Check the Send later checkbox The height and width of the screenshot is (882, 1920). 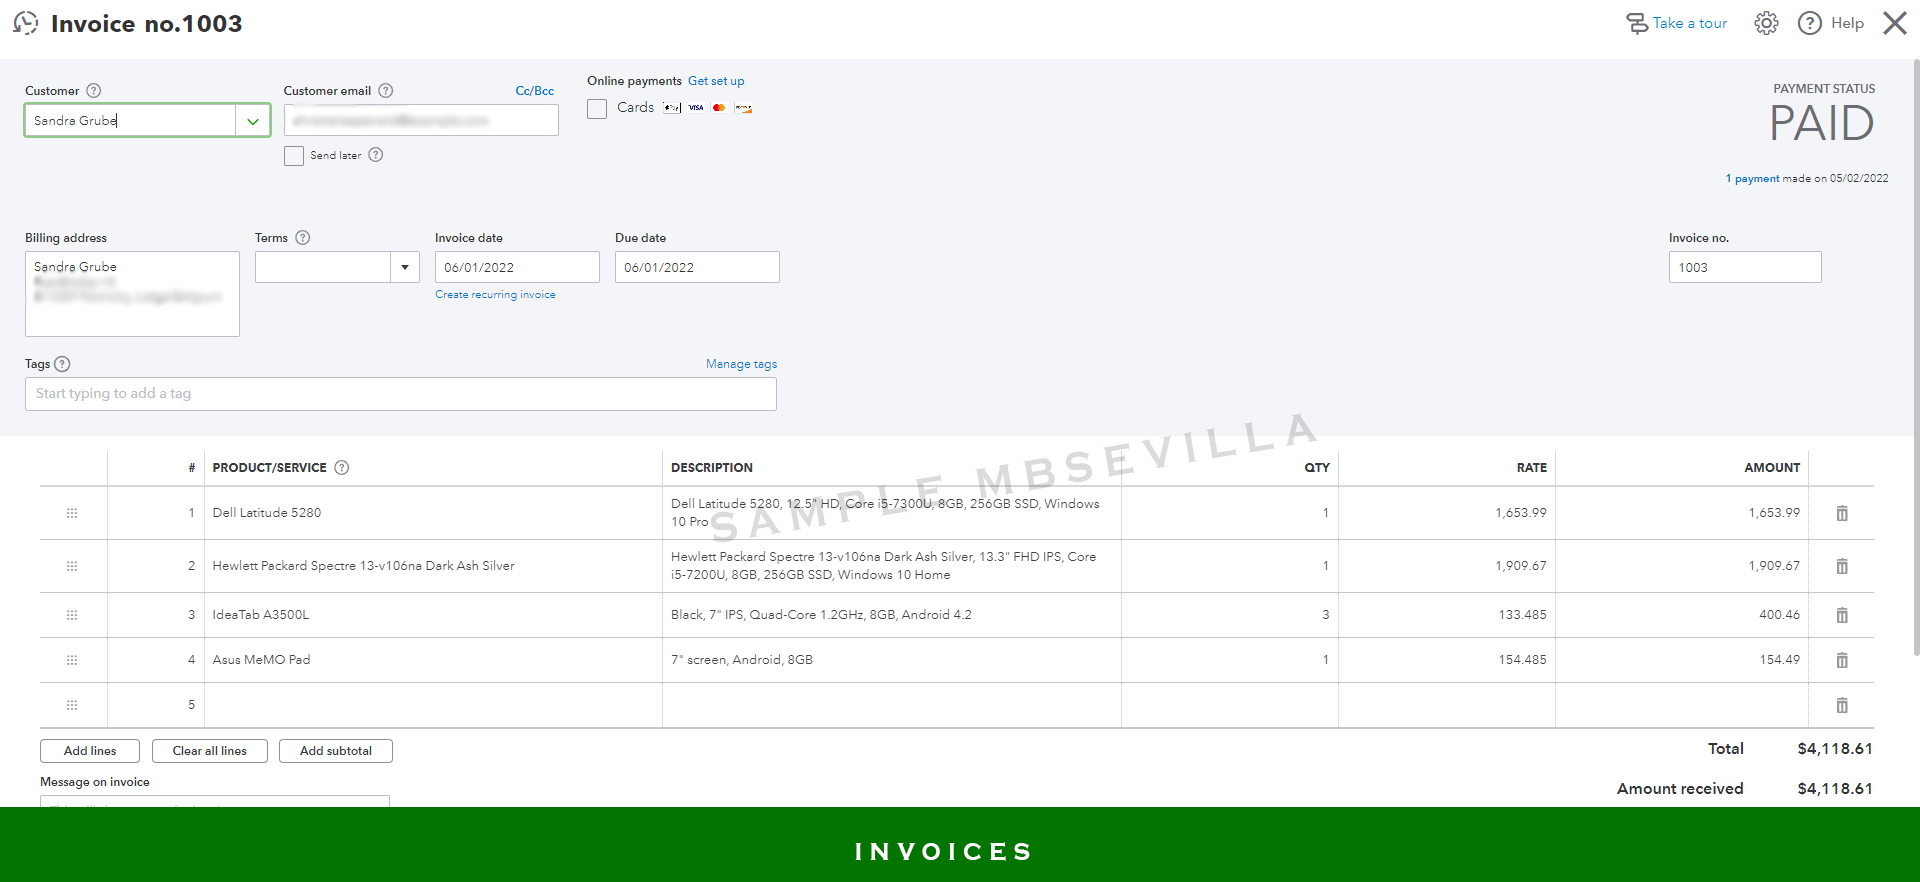[294, 156]
